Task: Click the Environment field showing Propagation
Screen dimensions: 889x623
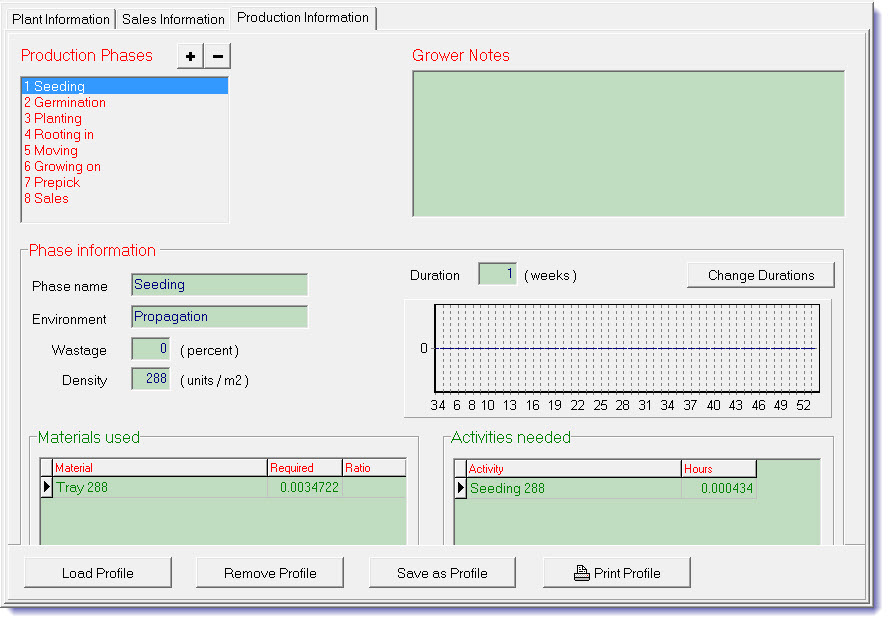Action: pyautogui.click(x=219, y=317)
